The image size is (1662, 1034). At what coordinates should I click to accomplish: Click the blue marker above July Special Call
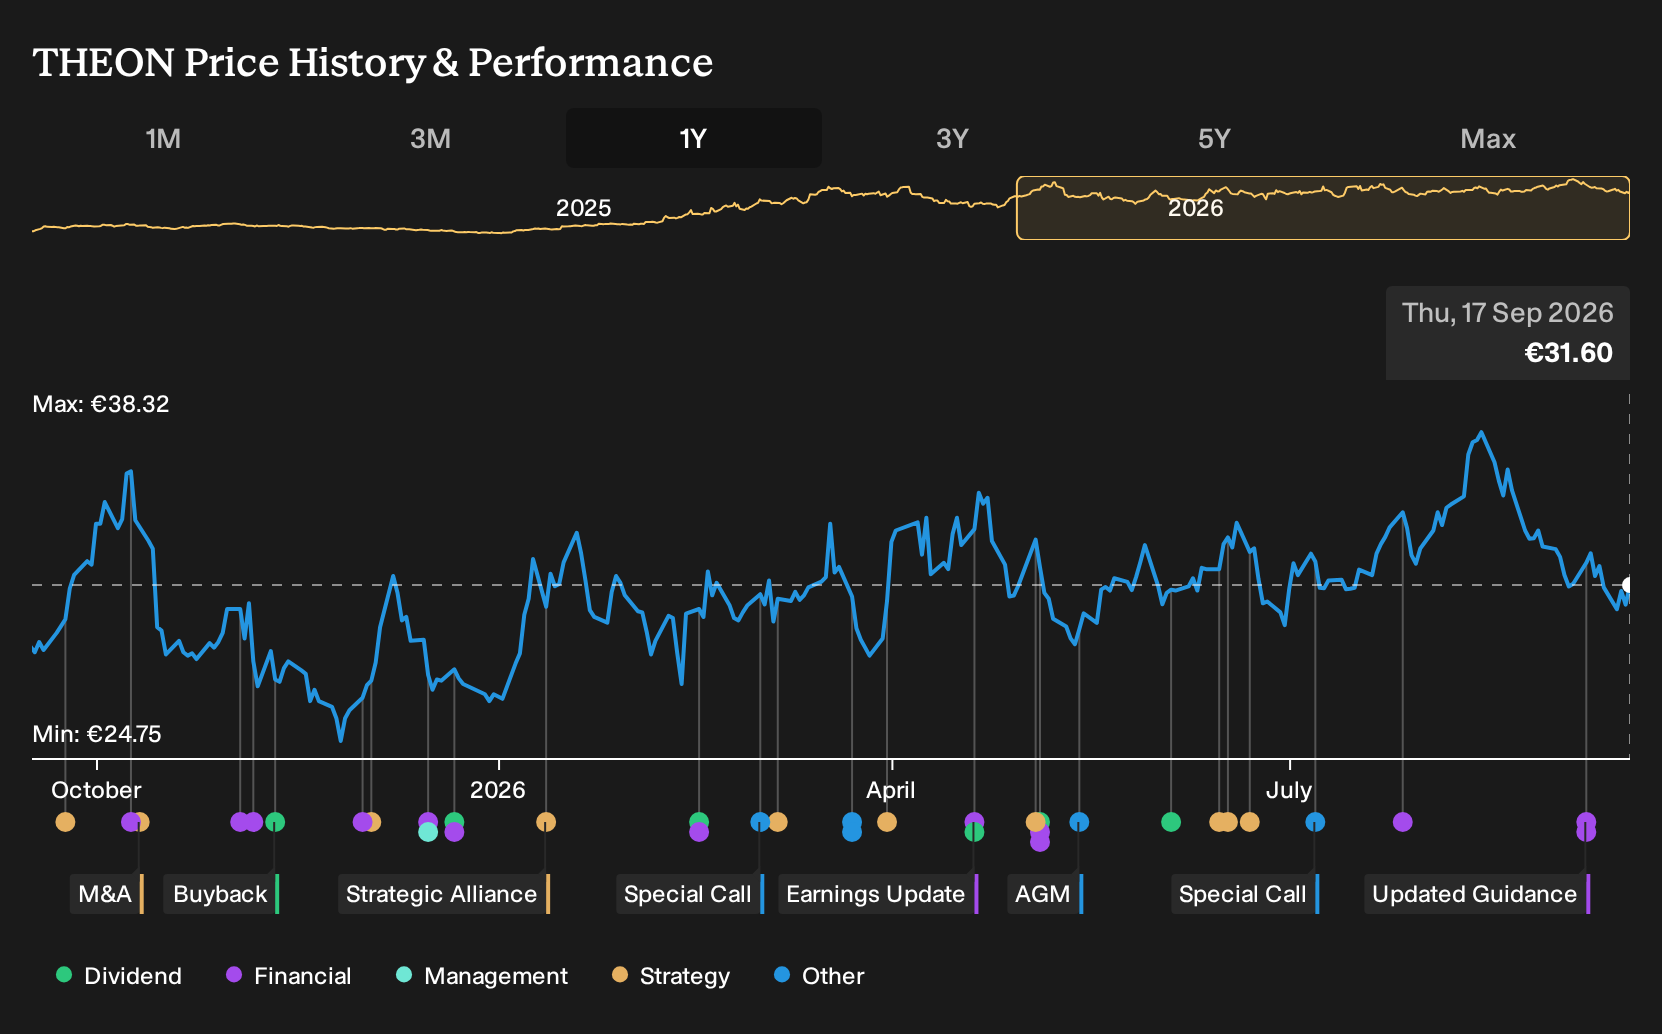pyautogui.click(x=1315, y=822)
